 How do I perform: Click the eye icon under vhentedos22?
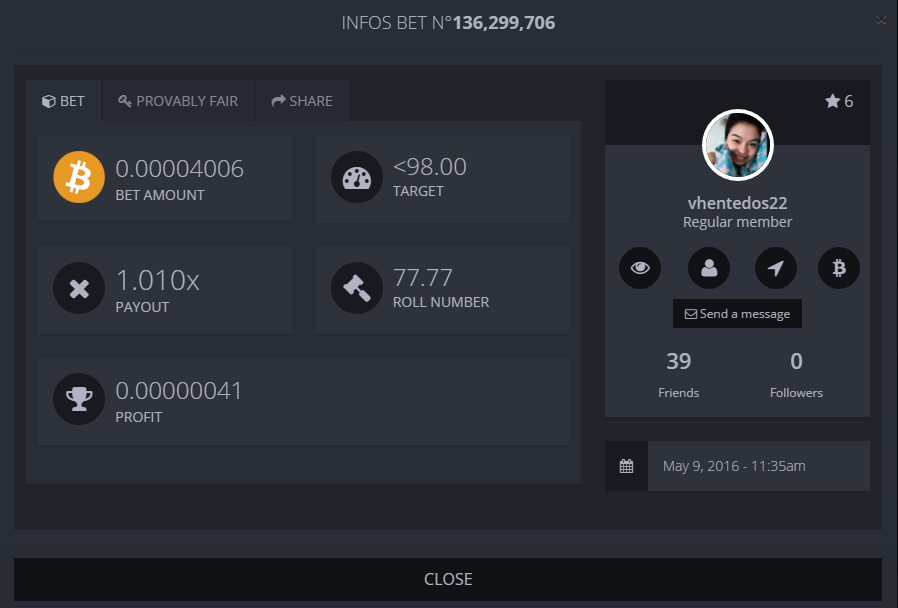(x=640, y=268)
